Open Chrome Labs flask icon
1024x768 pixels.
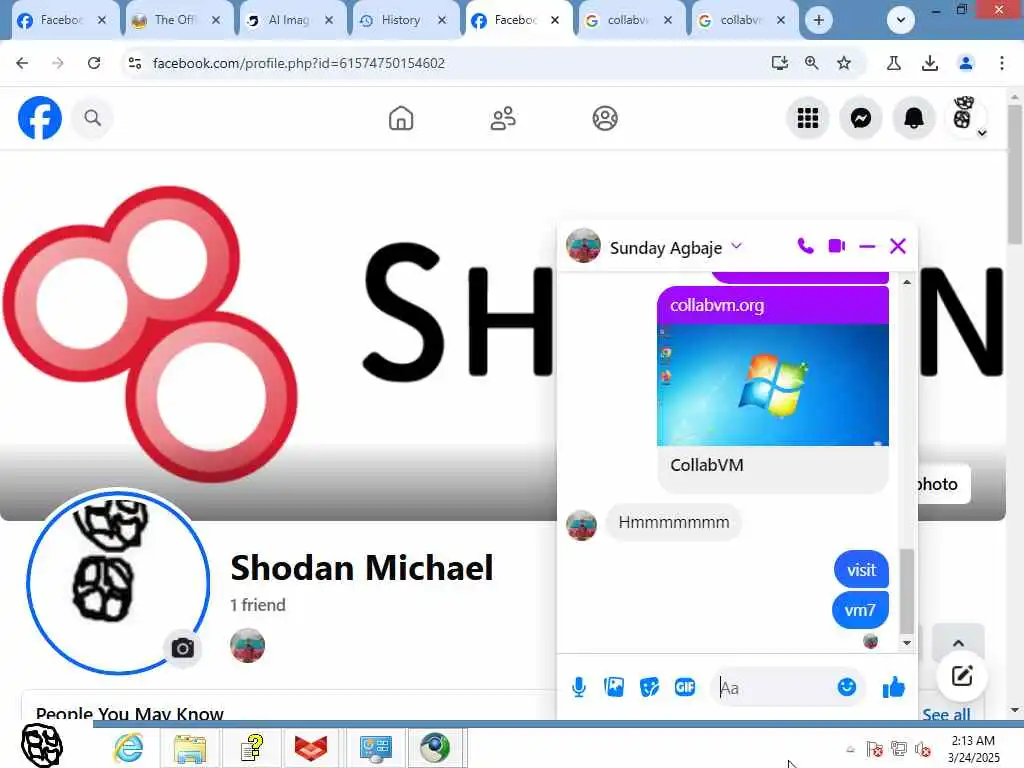[894, 63]
